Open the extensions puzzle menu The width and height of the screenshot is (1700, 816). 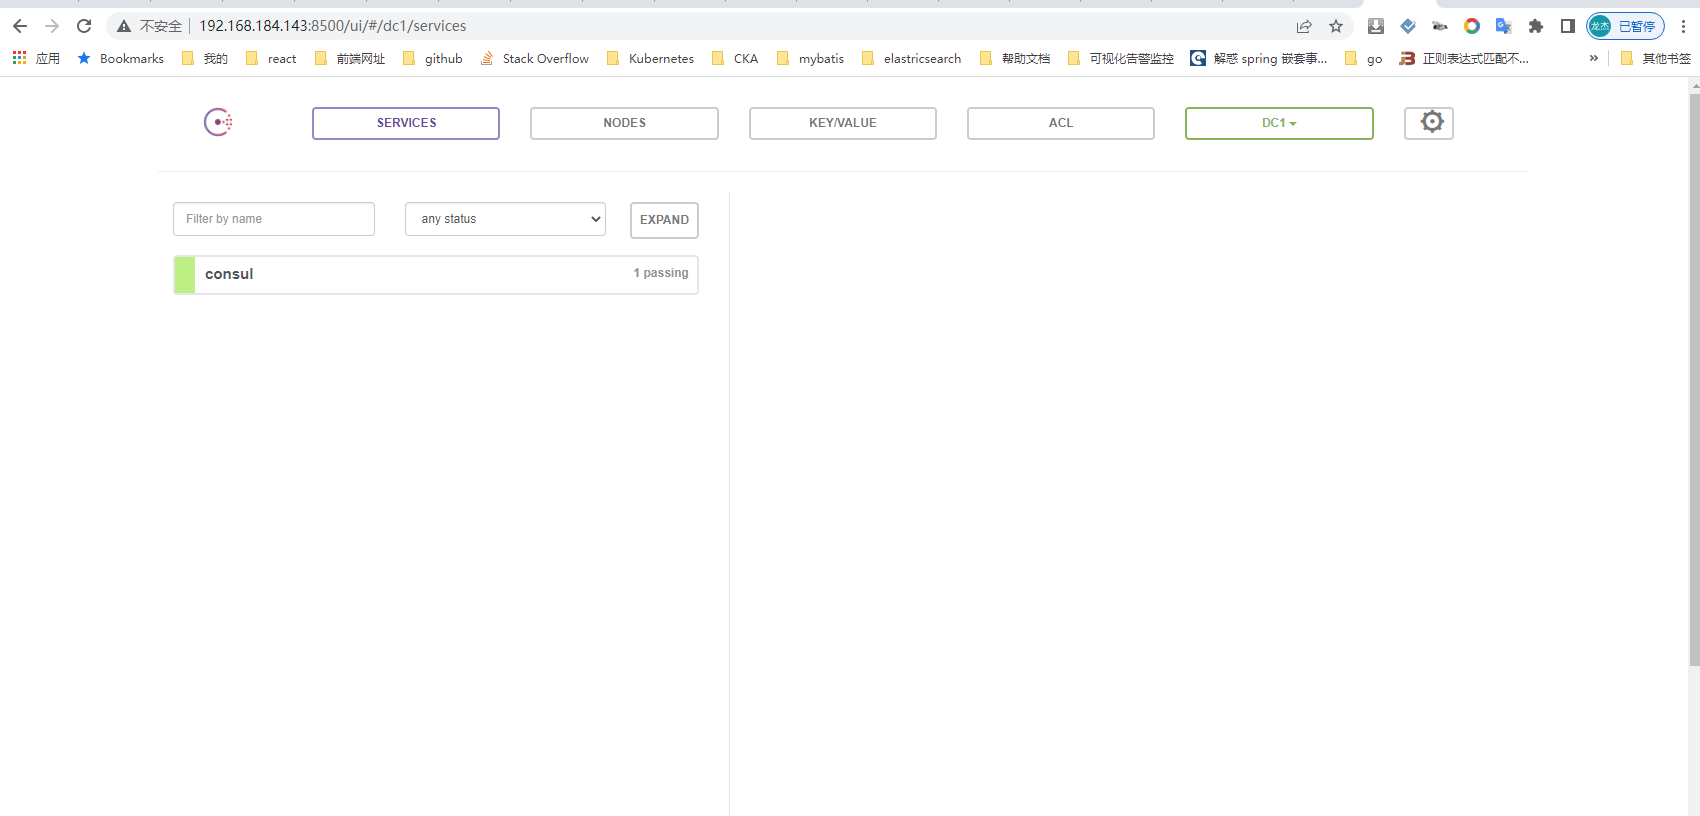(1536, 26)
